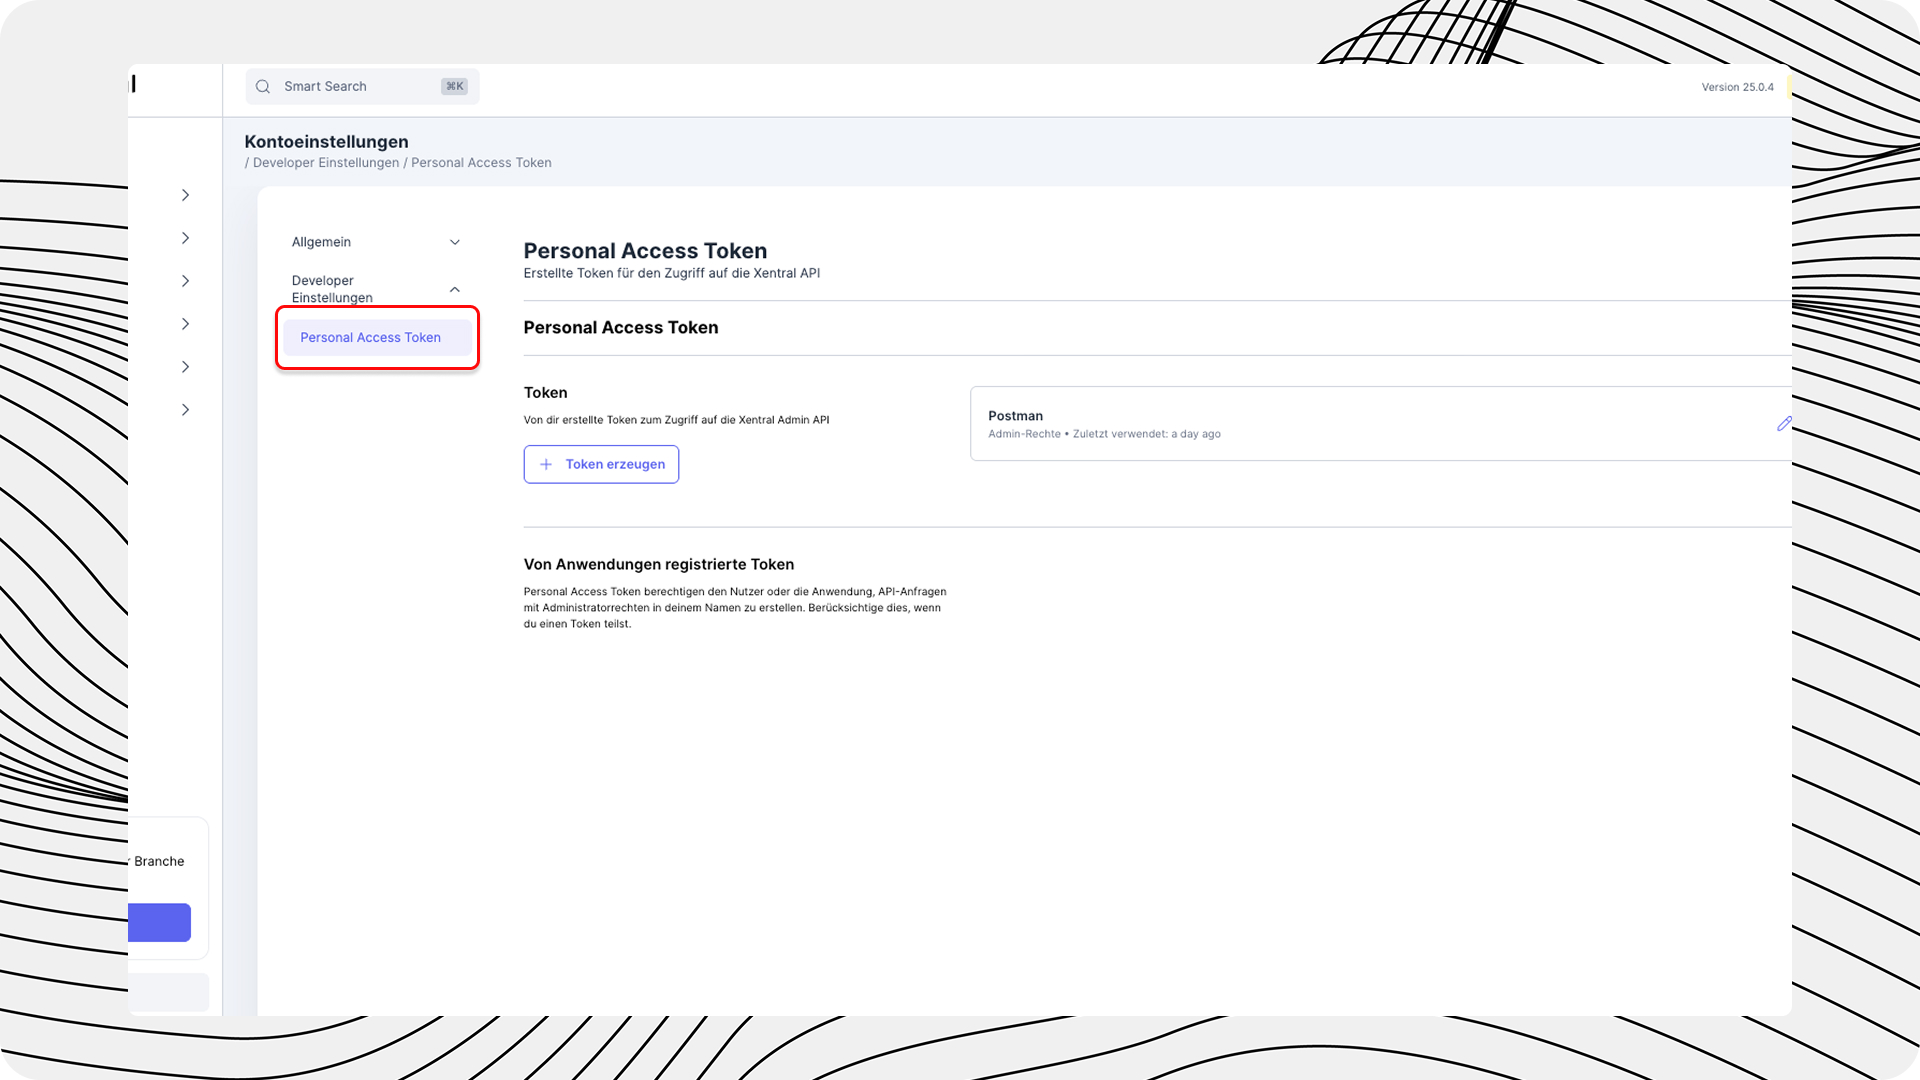Viewport: 1920px width, 1080px height.
Task: Click 'Admin-Rechte • Zuletzt verwendet: a day ago' text
Action: 1104,434
